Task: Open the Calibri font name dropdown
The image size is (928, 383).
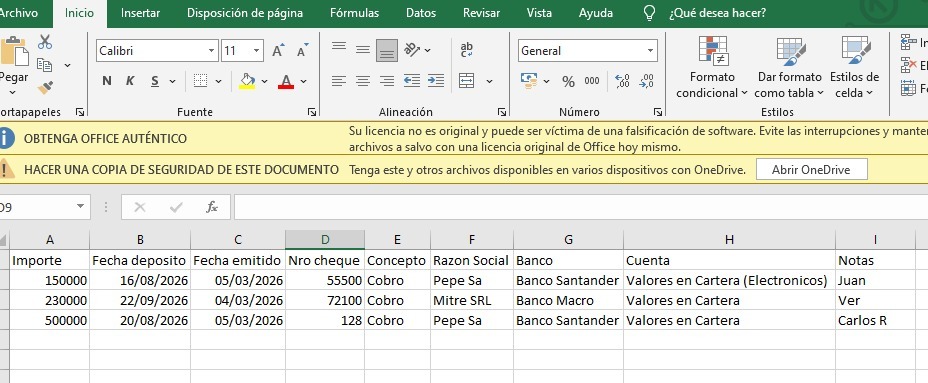Action: click(x=211, y=51)
